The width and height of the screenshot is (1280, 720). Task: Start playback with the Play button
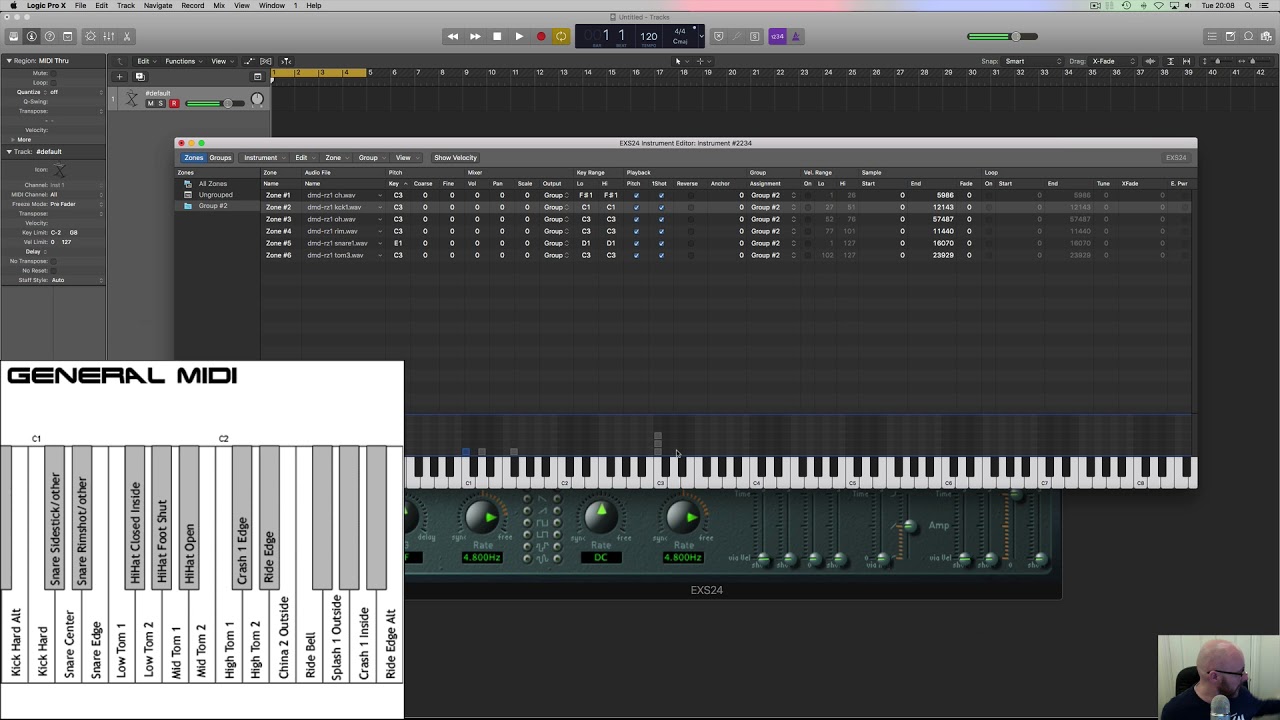click(x=519, y=37)
